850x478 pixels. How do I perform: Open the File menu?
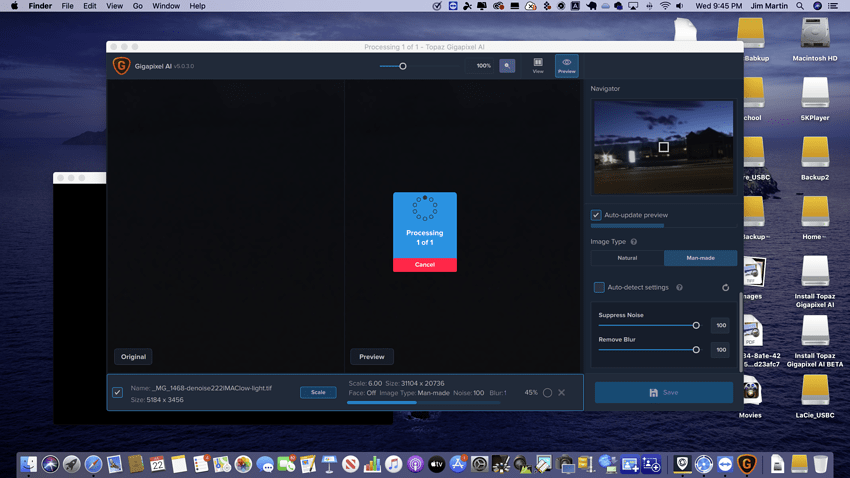tap(67, 6)
